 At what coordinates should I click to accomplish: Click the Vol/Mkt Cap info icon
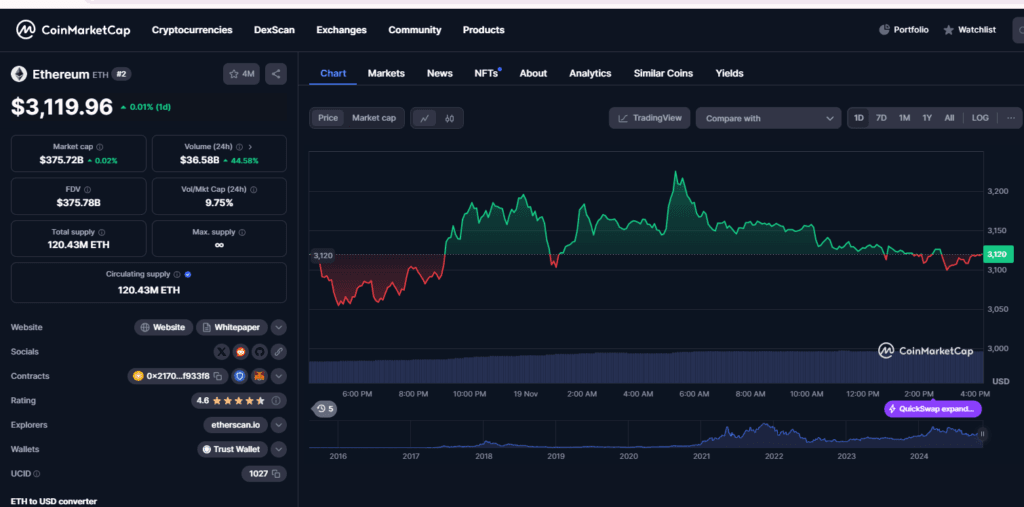[x=253, y=189]
